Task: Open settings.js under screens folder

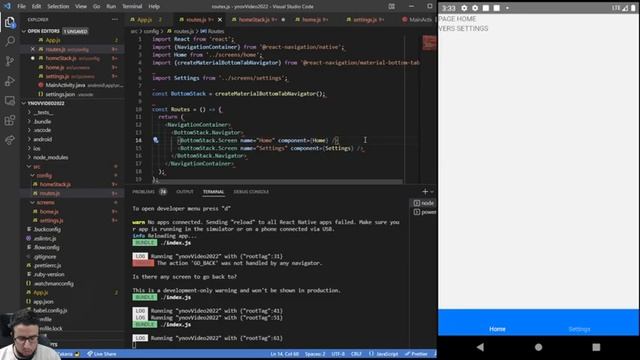Action: coord(51,220)
